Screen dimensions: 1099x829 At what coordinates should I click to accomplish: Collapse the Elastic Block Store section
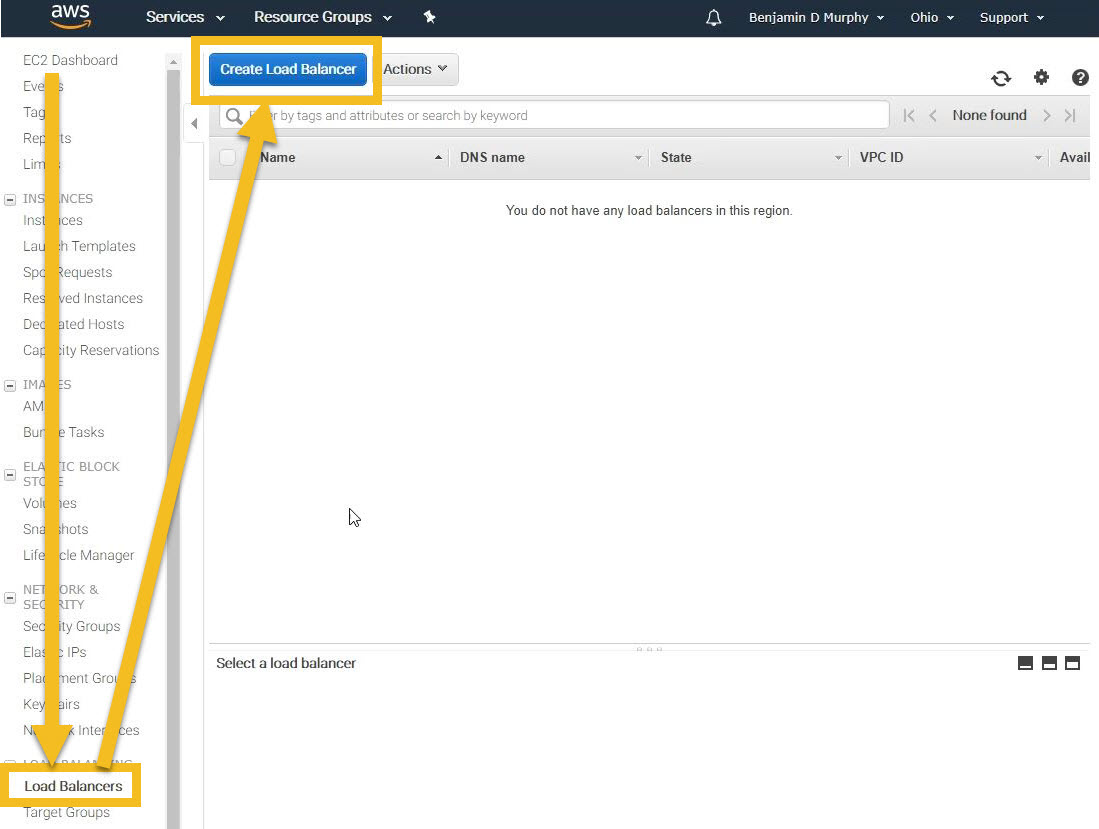point(10,475)
